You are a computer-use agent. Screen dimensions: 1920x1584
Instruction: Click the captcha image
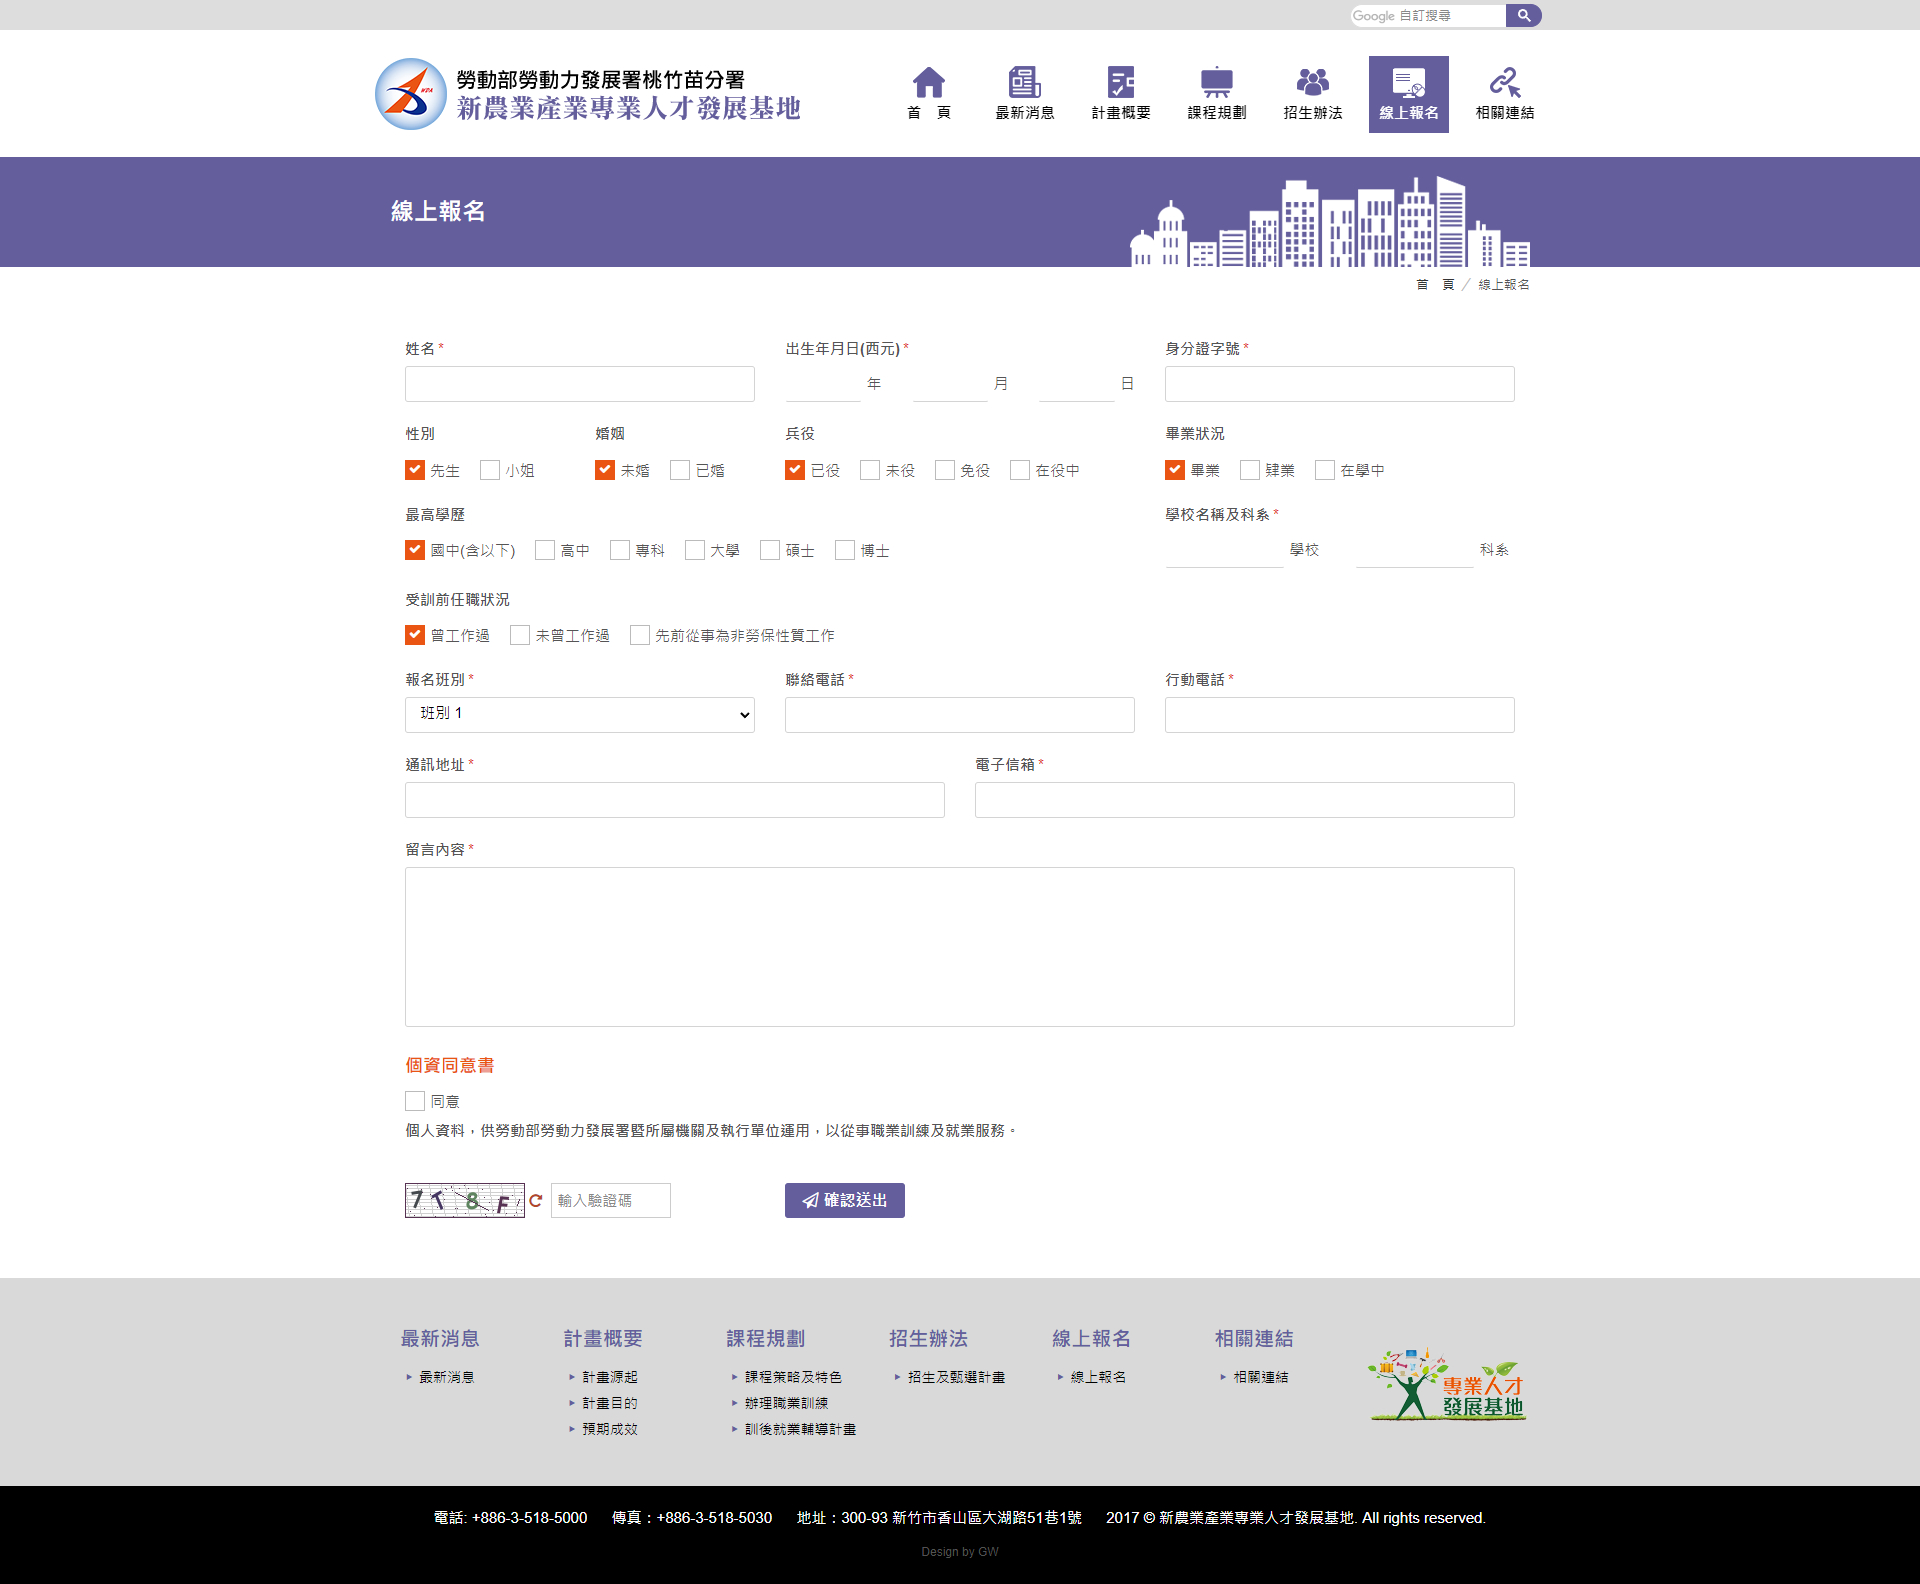coord(464,1200)
